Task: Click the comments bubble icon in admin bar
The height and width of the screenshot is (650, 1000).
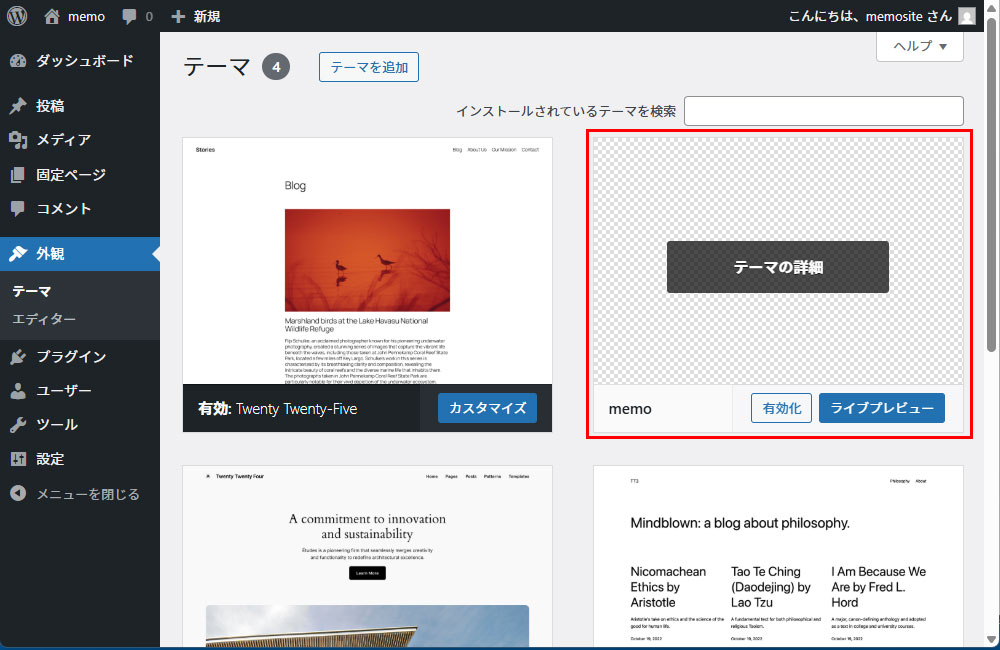Action: [130, 16]
